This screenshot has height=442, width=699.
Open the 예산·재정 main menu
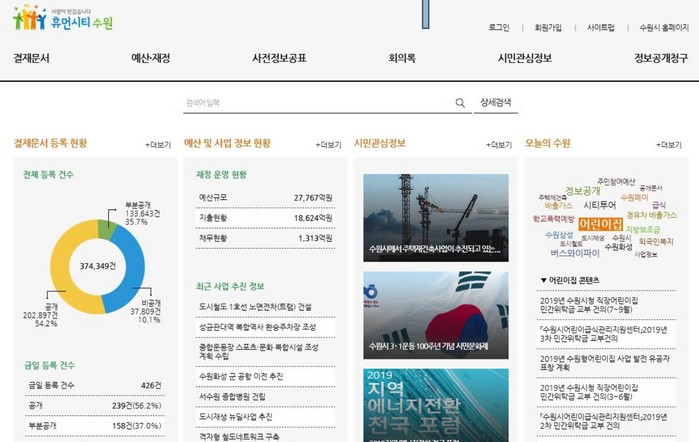[151, 58]
